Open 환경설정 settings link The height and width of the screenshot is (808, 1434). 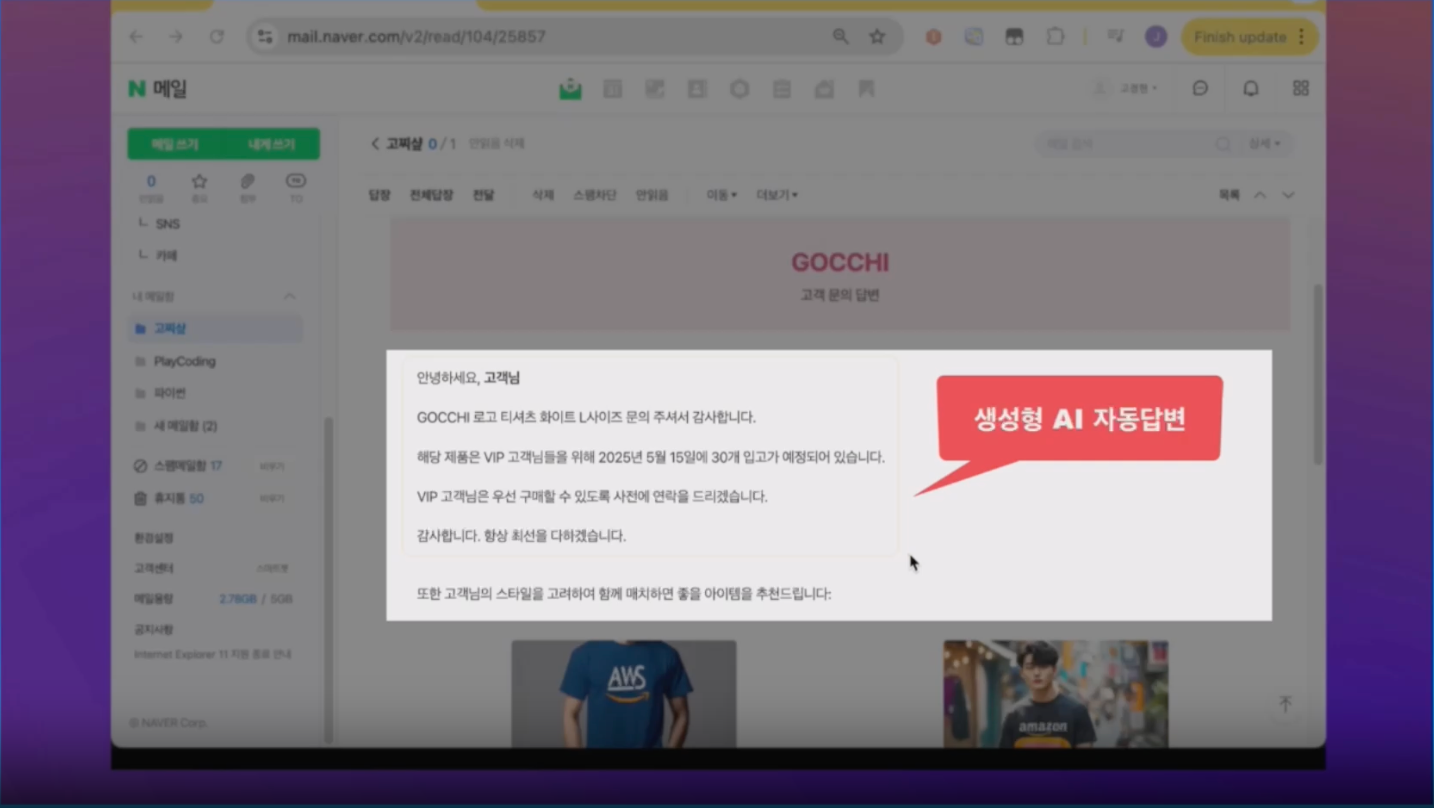154,538
